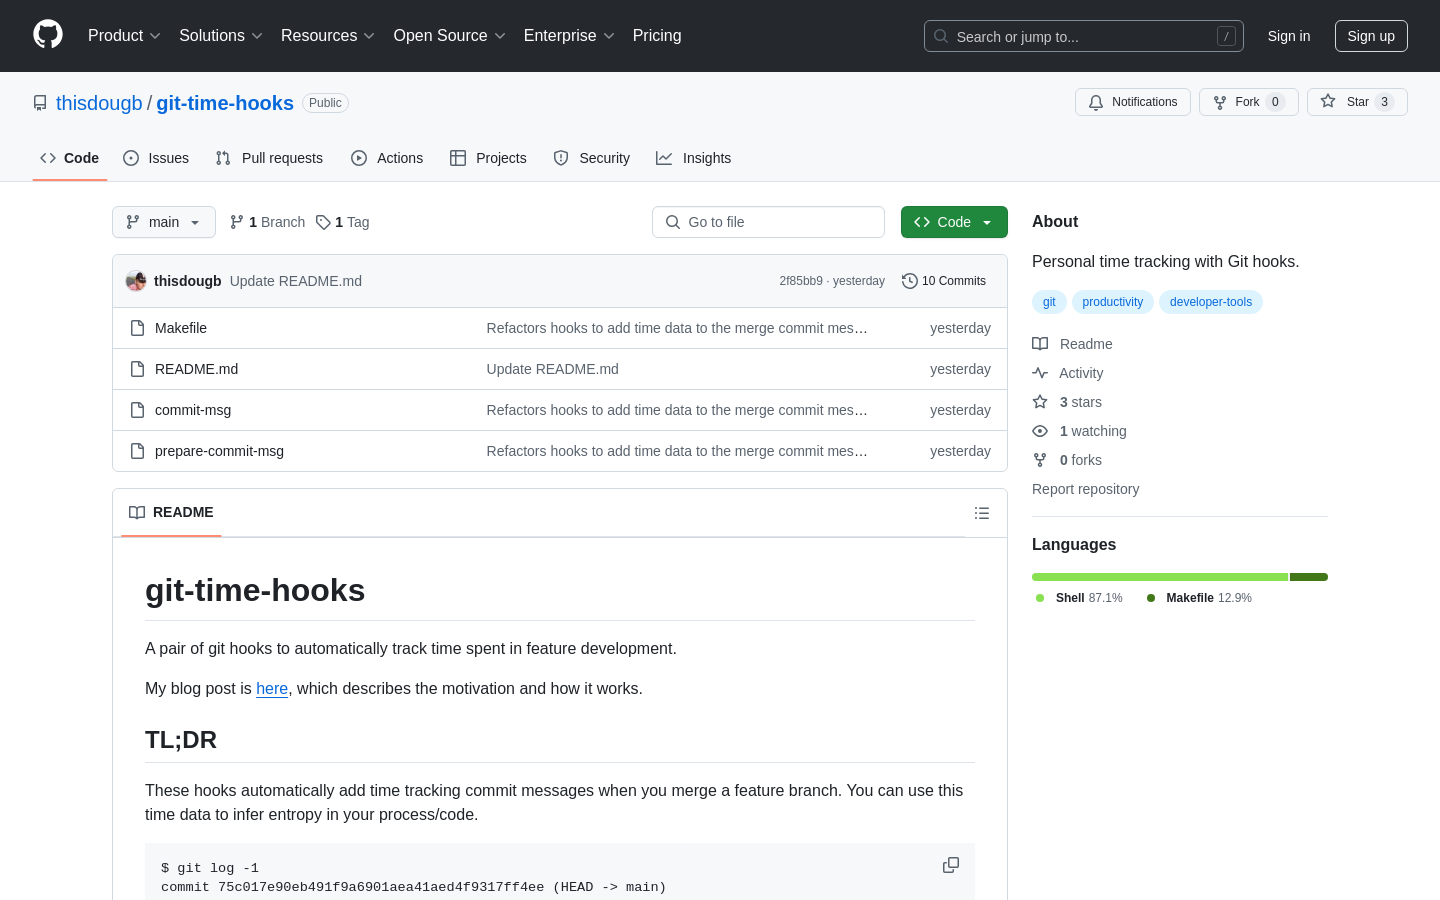Open the Product menu

(x=124, y=36)
